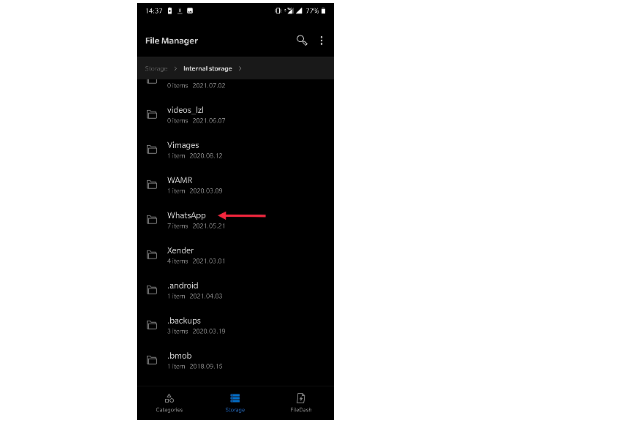Go back to Storage in breadcrumb
The width and height of the screenshot is (640, 425).
[x=156, y=69]
